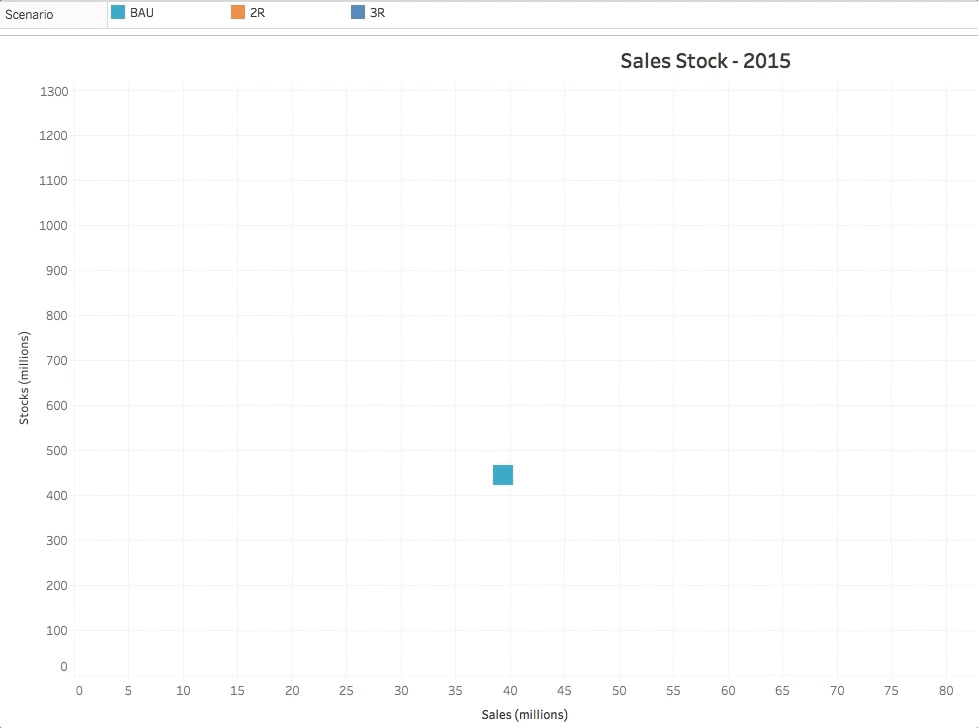Screen dimensions: 978x728
Task: Click the 1300 tick on Stocks axis
Action: click(54, 91)
